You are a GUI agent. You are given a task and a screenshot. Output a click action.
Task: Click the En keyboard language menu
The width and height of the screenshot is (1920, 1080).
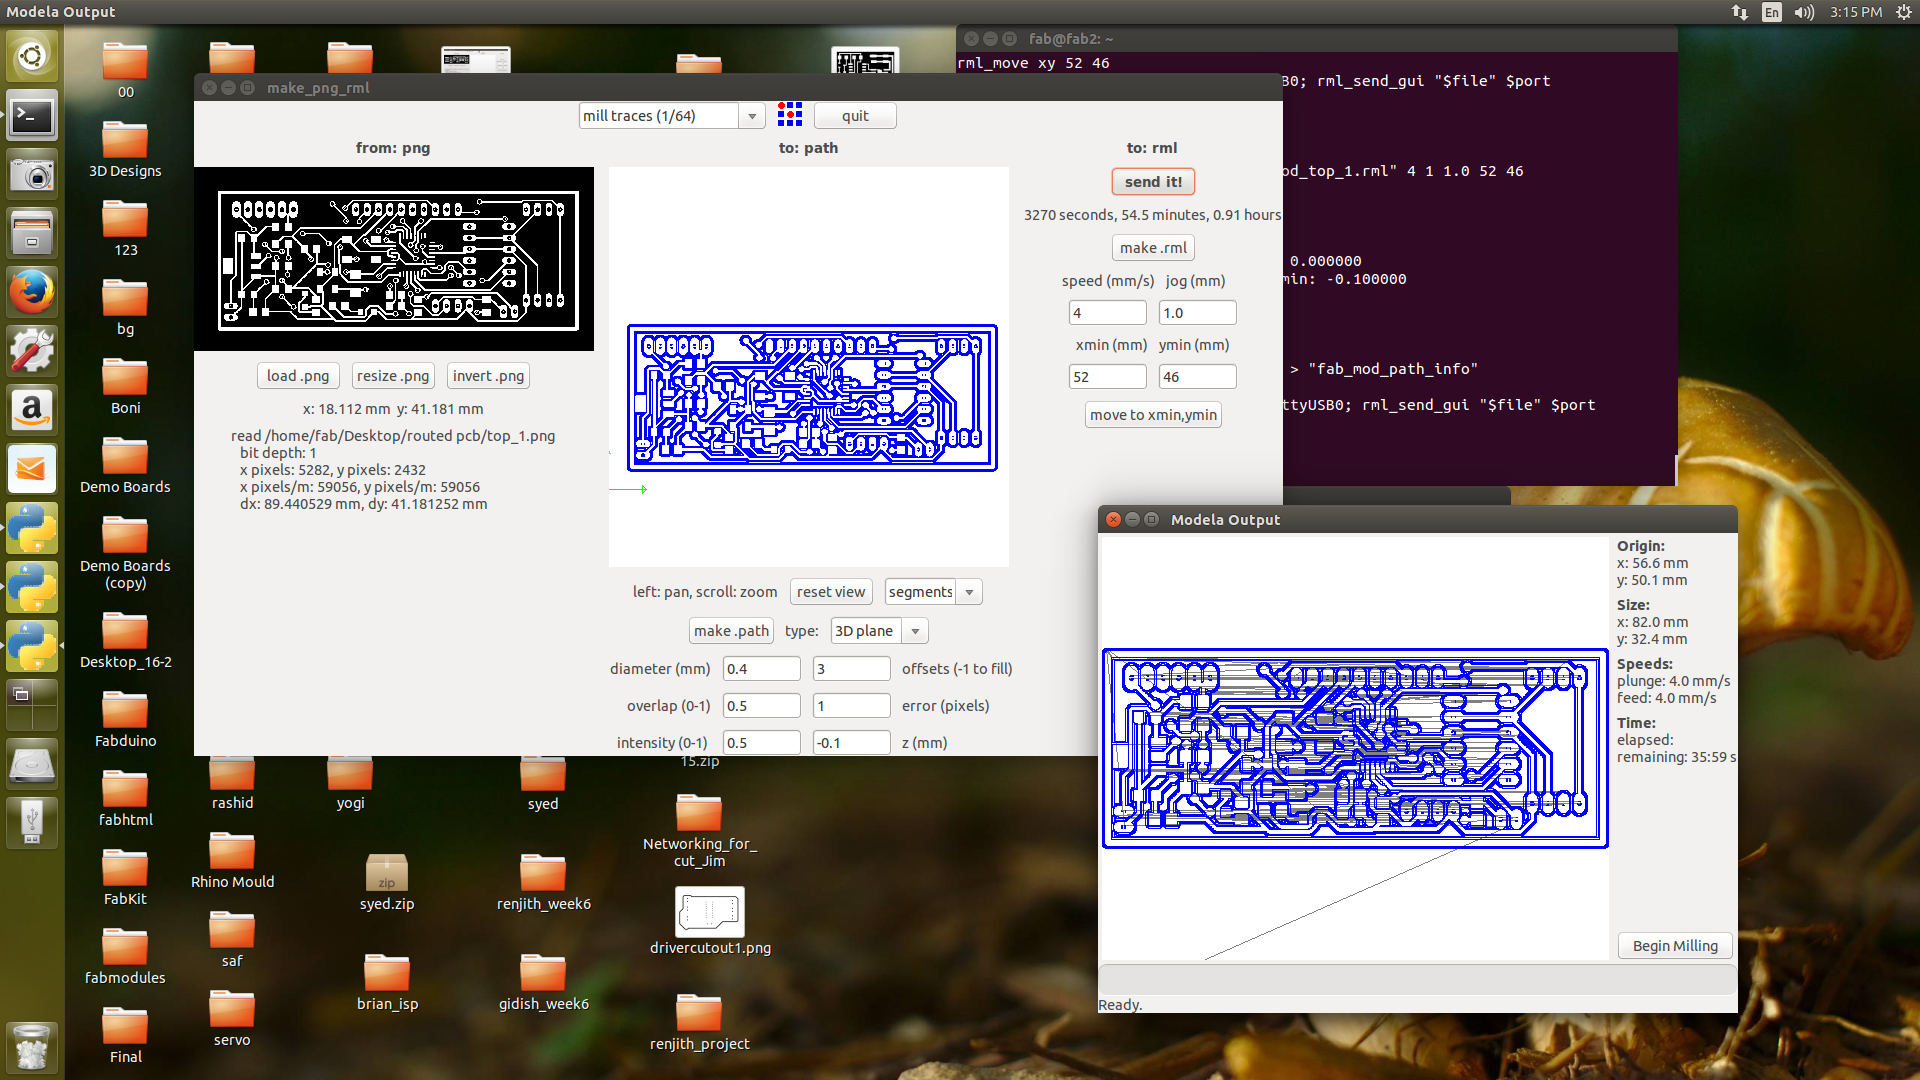point(1772,12)
